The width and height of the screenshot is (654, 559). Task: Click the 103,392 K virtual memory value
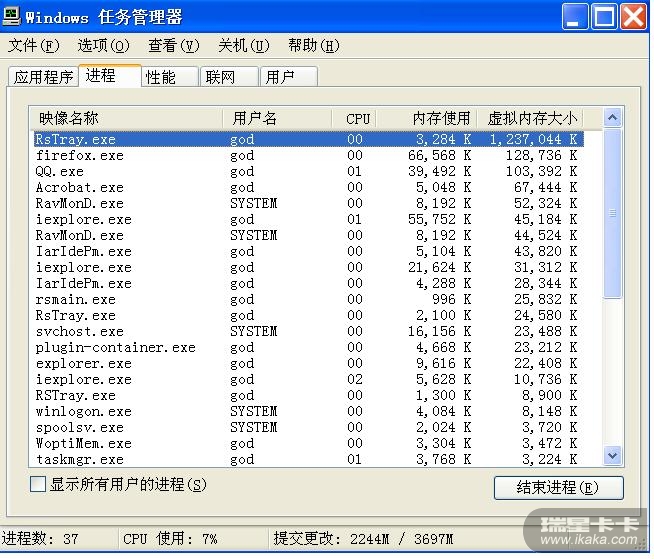(541, 171)
